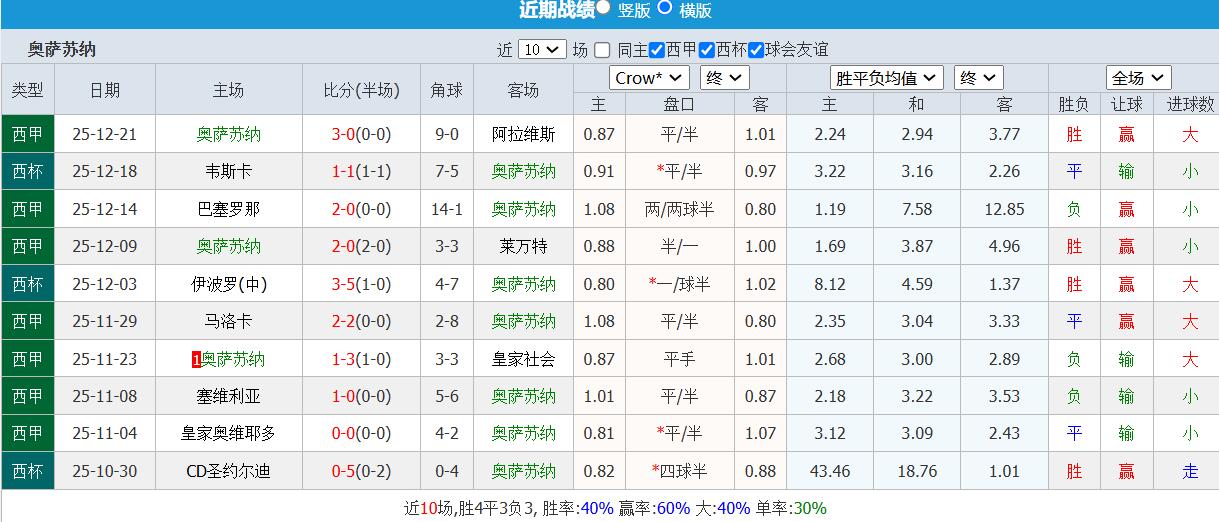
Task: Click away team 皇家社会
Action: click(523, 359)
